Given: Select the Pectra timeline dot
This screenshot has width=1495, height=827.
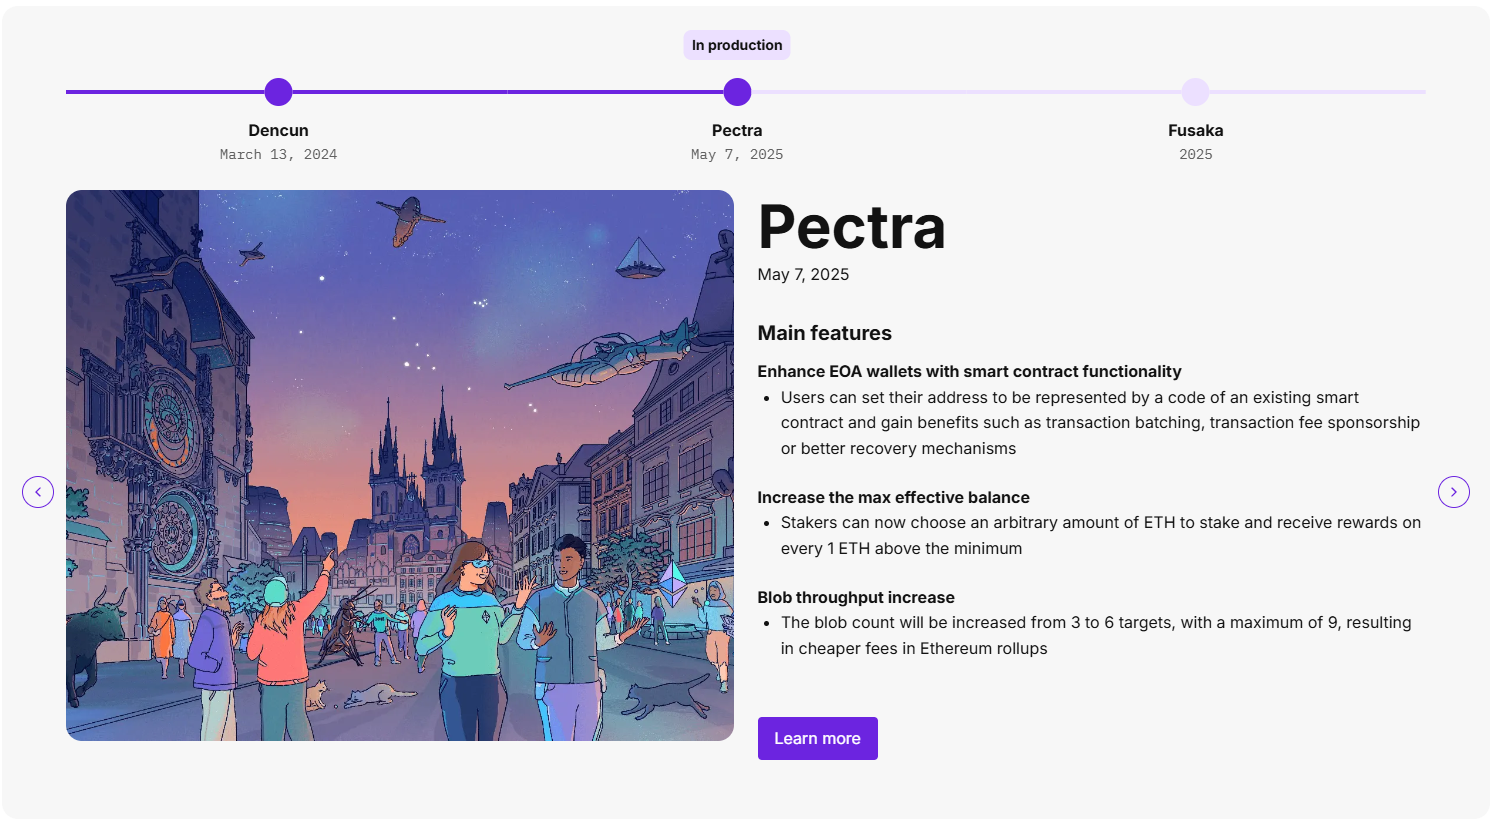Looking at the screenshot, I should tap(737, 92).
